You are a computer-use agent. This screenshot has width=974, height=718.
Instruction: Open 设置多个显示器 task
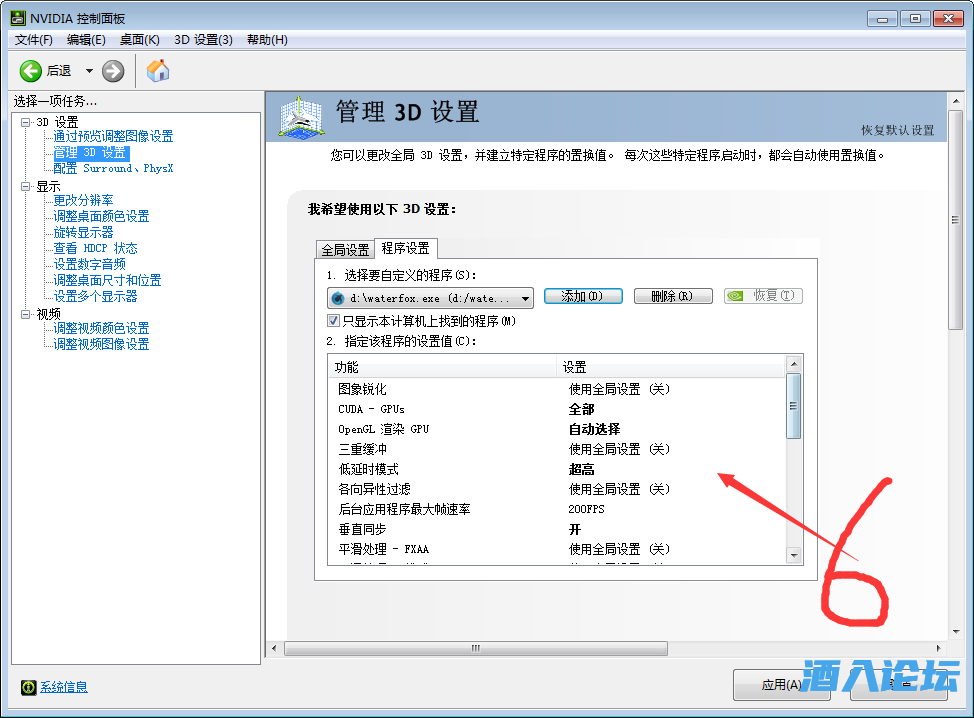[x=95, y=296]
